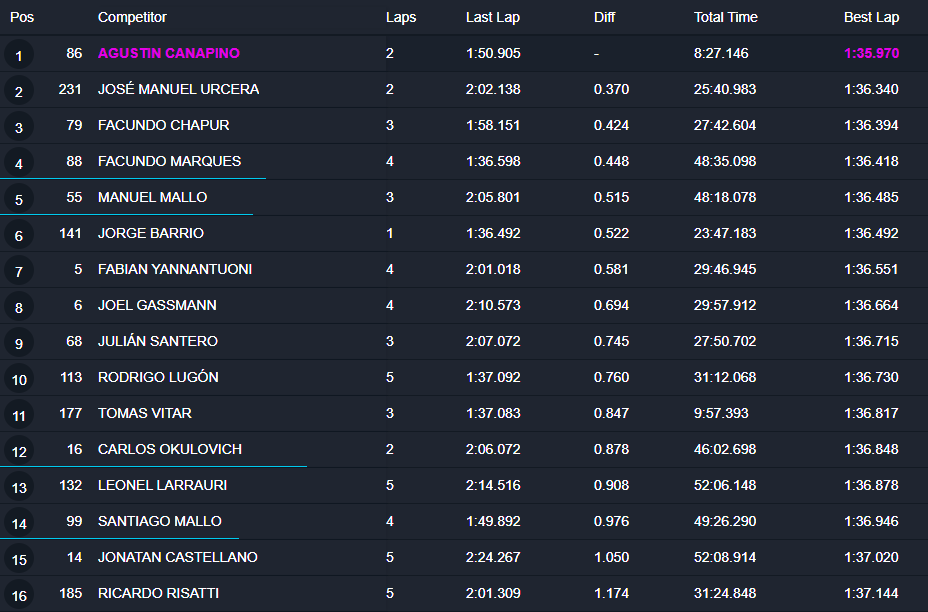Click the Competitor column header
Screen dimensions: 928x612
tap(132, 17)
